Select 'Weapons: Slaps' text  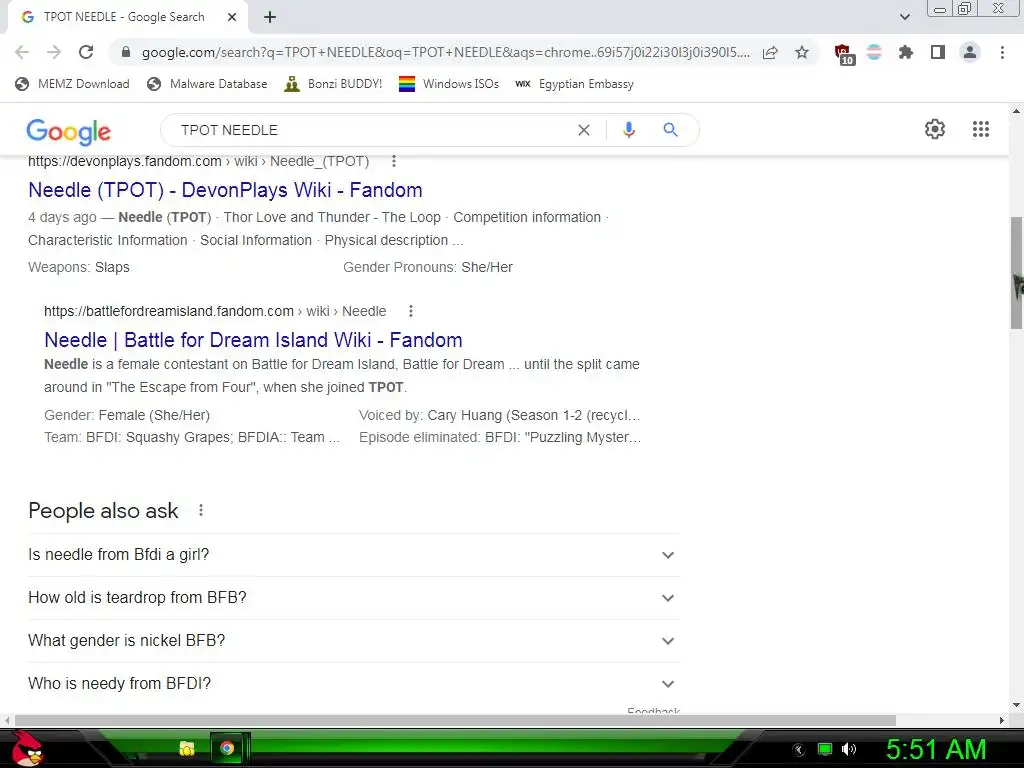click(79, 267)
